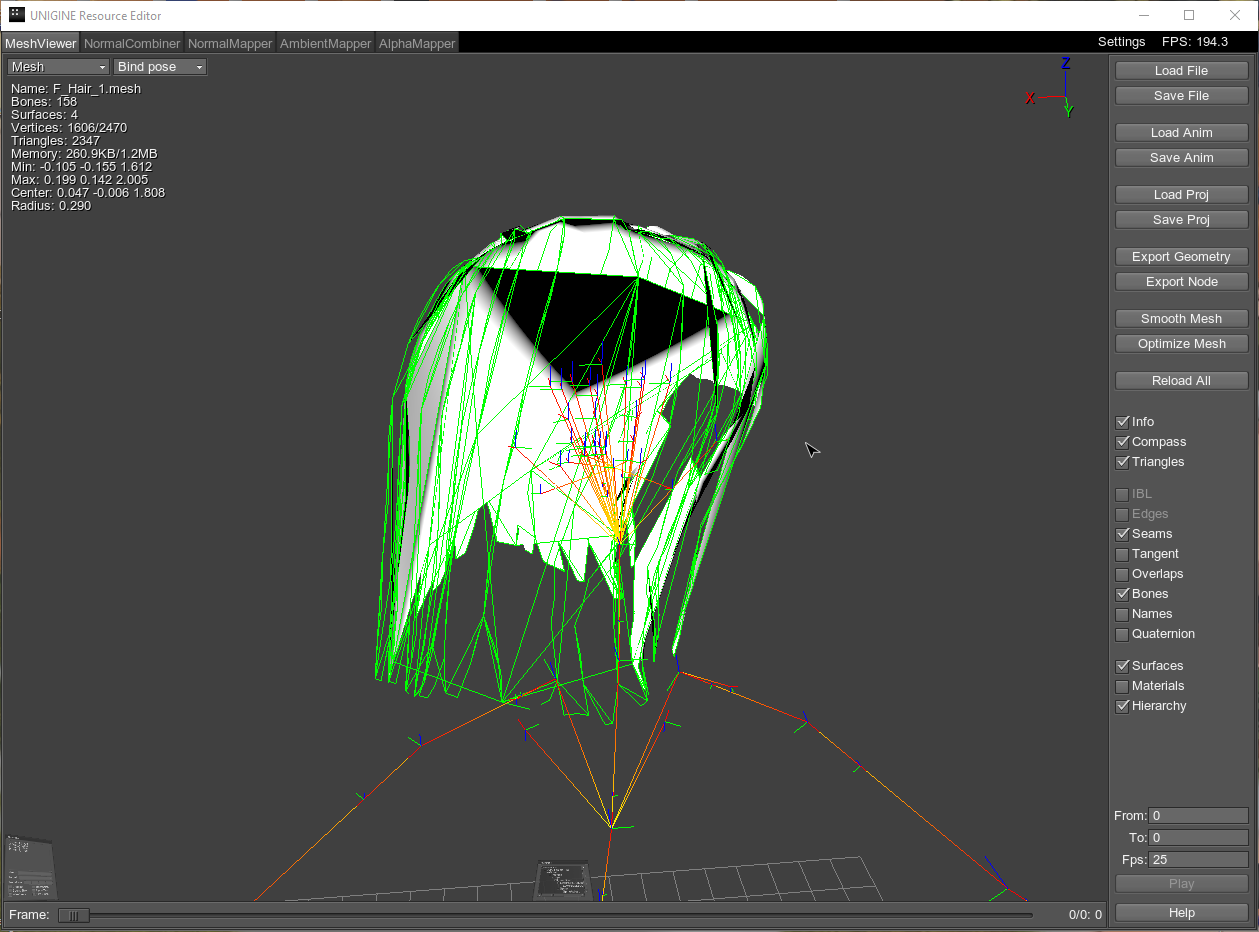The width and height of the screenshot is (1259, 932).
Task: Open the Mesh dropdown selector
Action: point(58,67)
